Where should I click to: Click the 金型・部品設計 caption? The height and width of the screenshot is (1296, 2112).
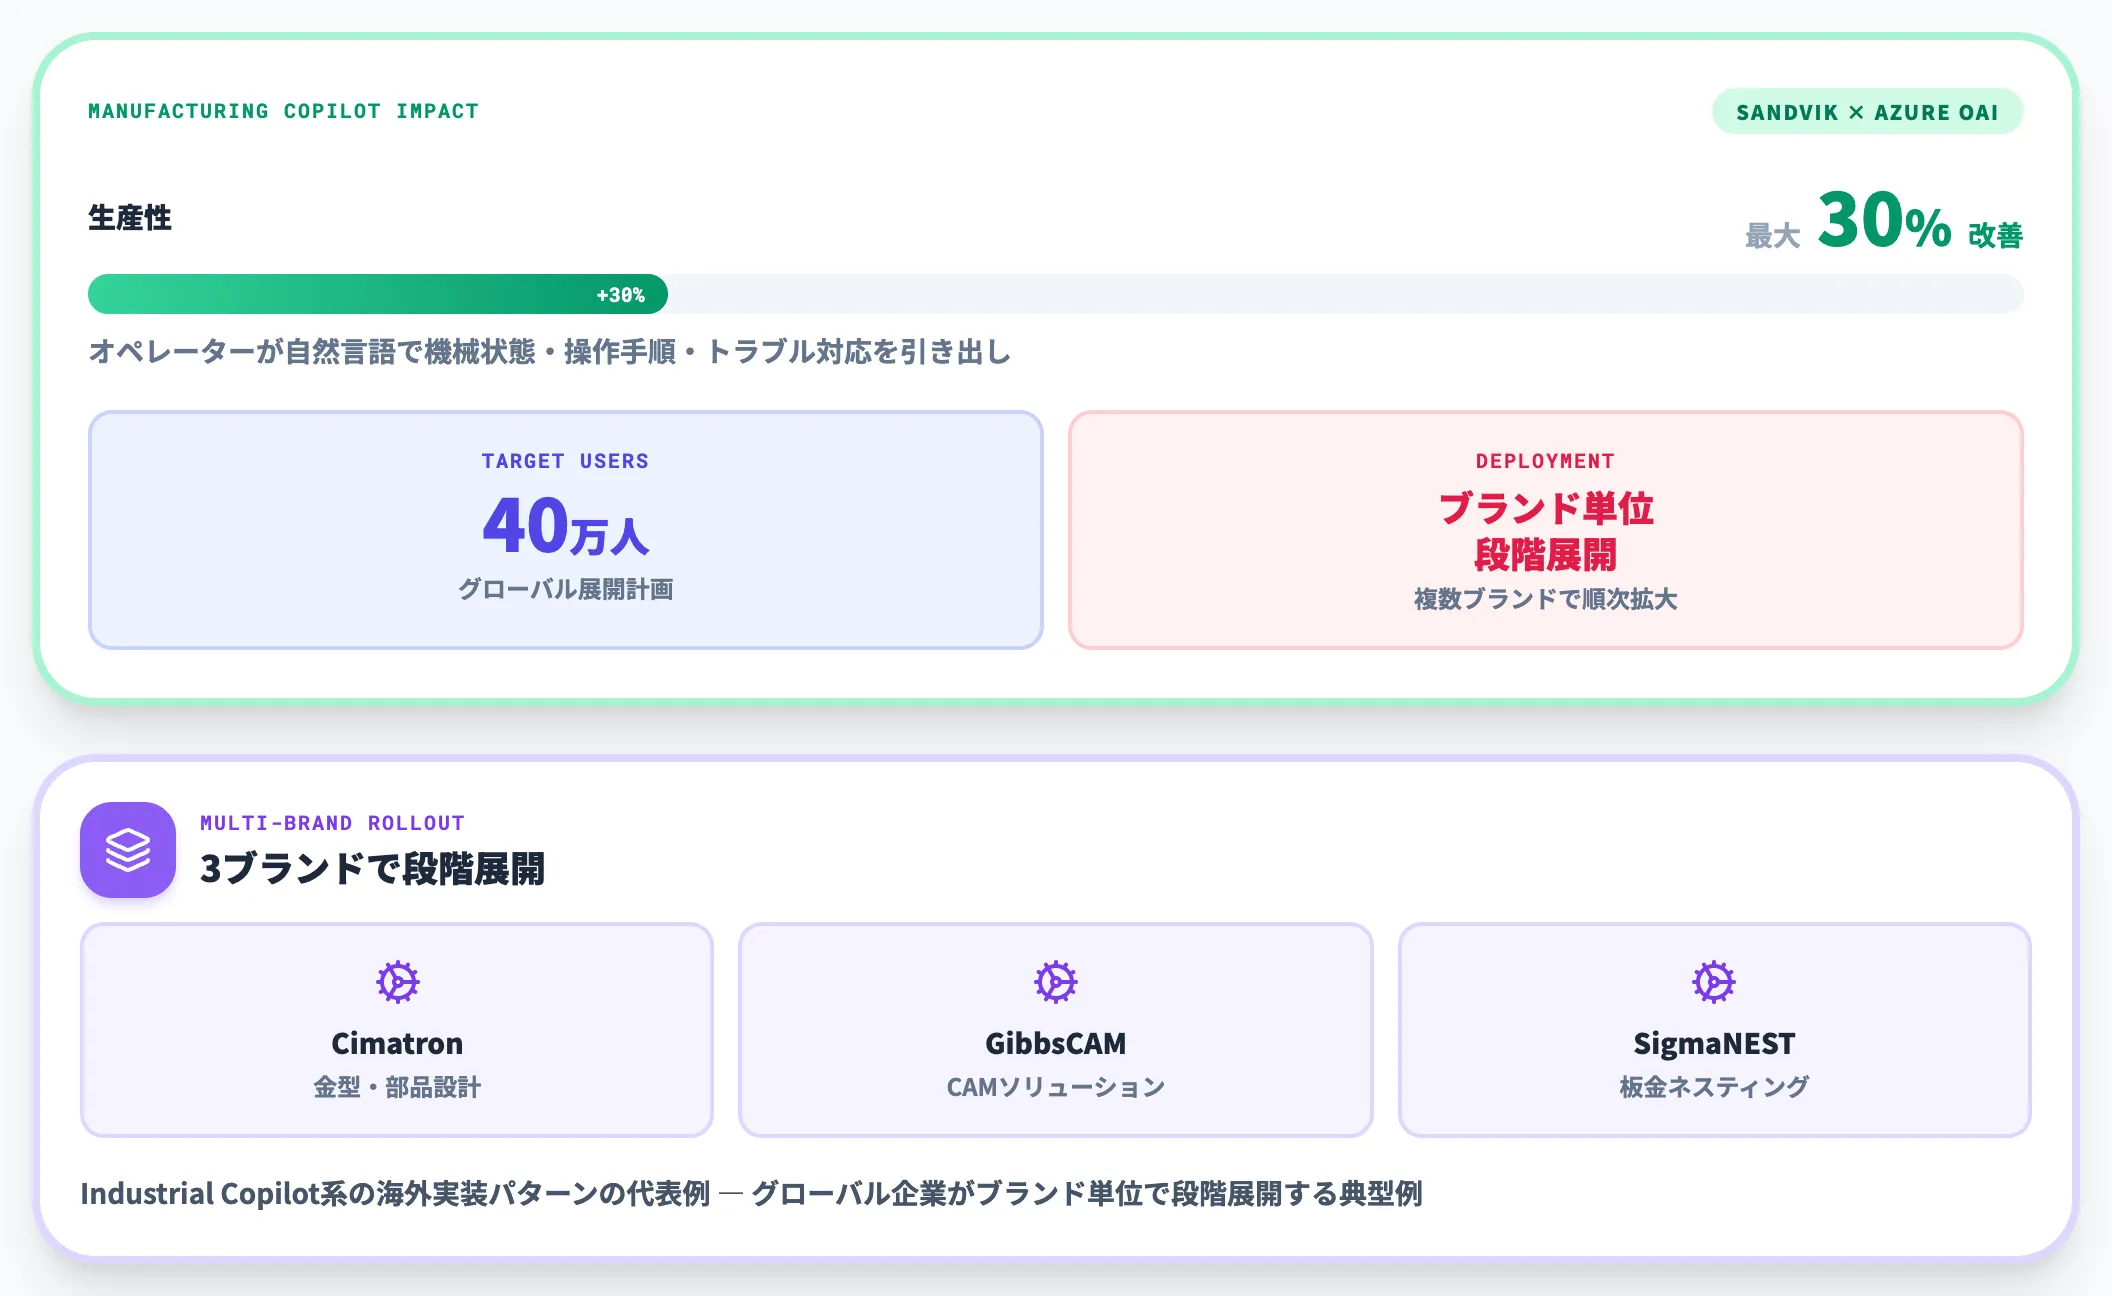click(x=397, y=1087)
